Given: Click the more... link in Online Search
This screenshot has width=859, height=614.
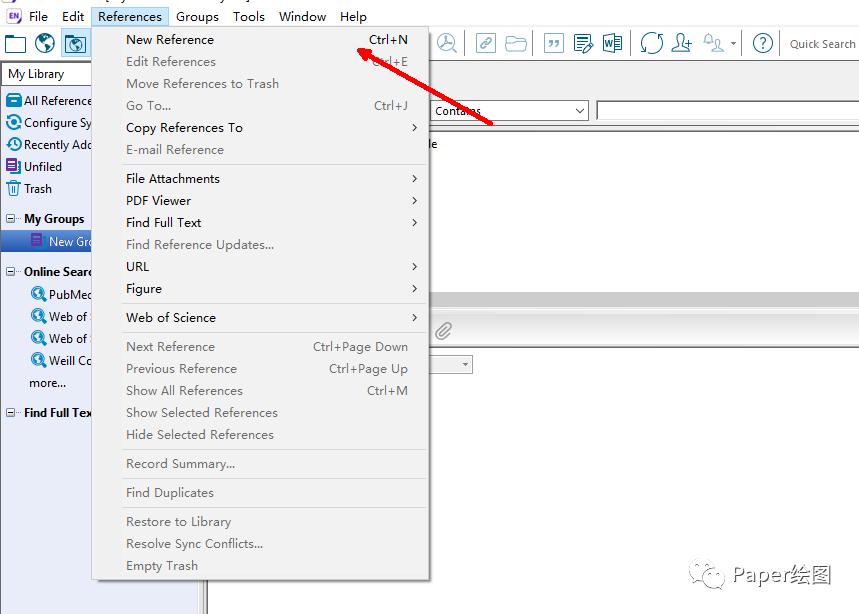Looking at the screenshot, I should (x=48, y=383).
